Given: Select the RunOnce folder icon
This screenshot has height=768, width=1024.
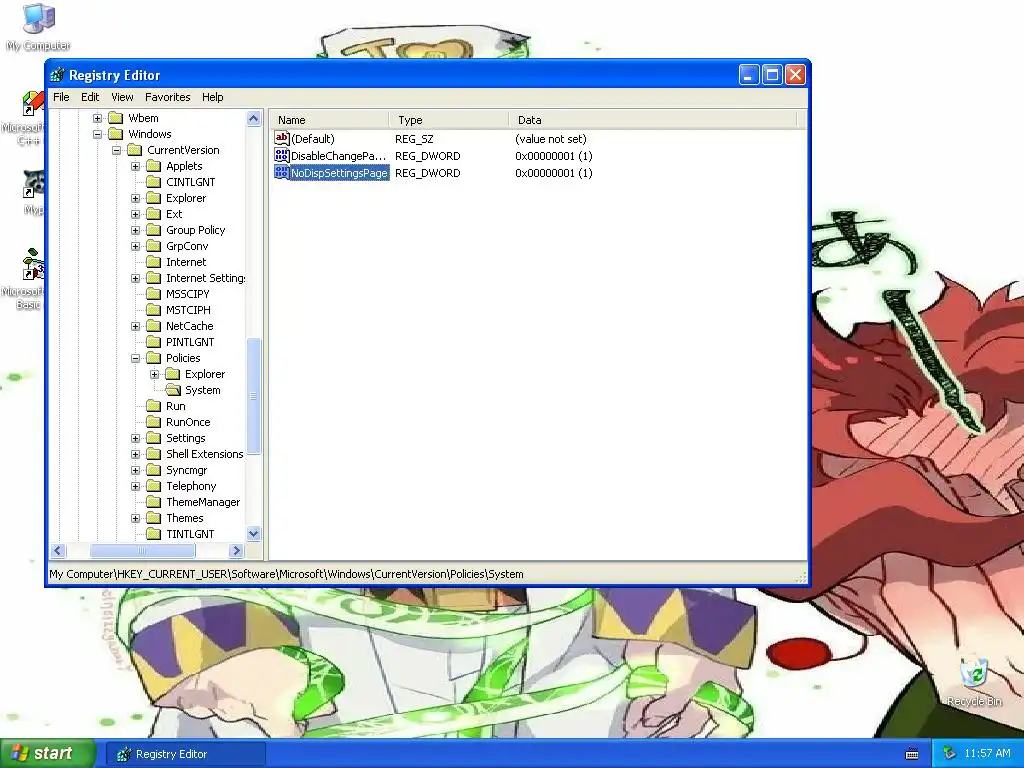Looking at the screenshot, I should [x=153, y=422].
